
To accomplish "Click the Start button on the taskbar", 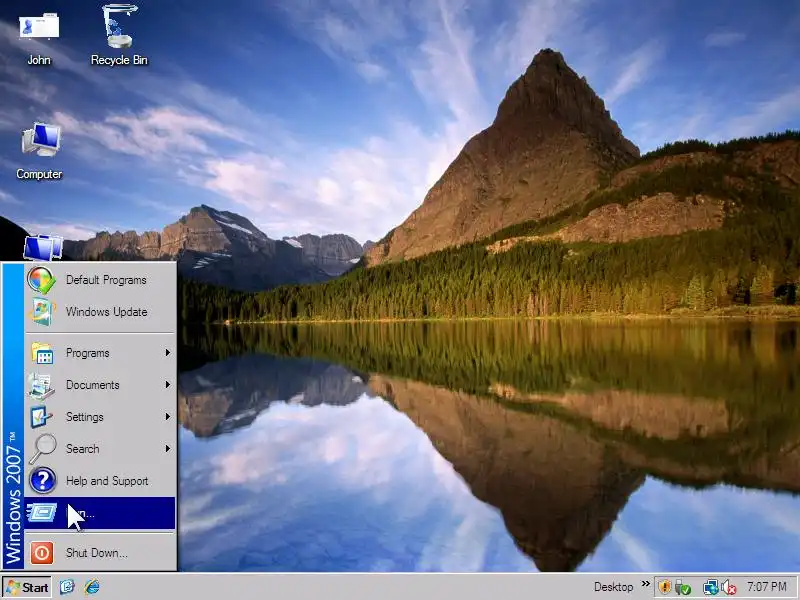I will click(27, 587).
